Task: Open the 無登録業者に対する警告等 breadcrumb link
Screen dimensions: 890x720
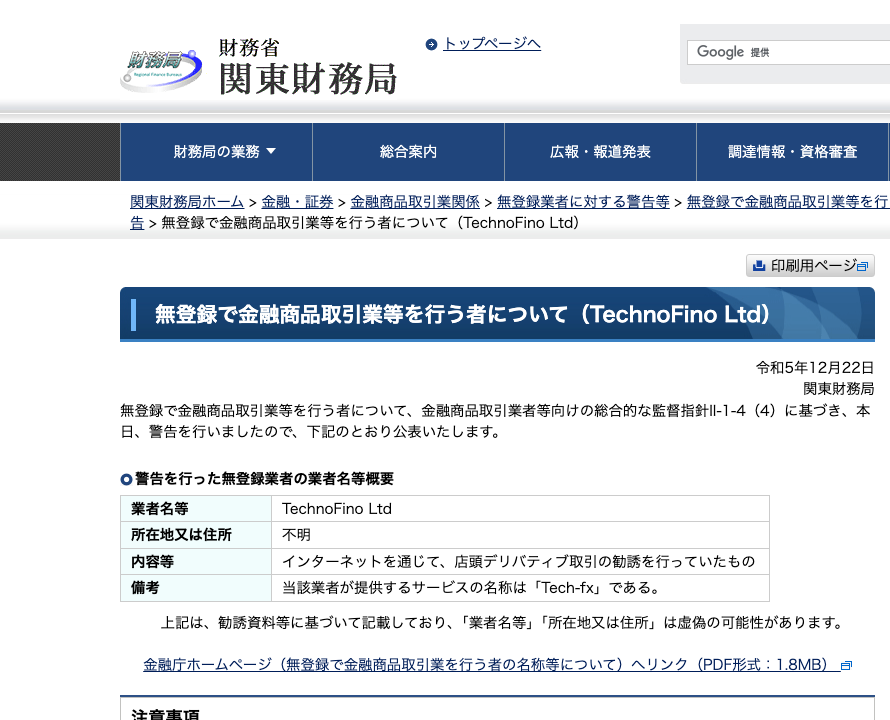Action: [x=583, y=202]
